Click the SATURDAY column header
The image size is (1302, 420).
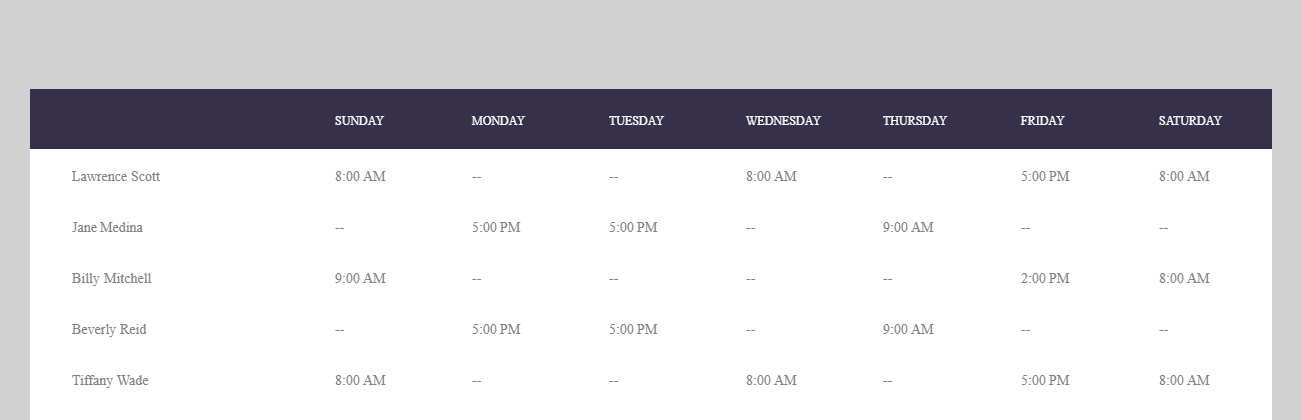tap(1190, 121)
